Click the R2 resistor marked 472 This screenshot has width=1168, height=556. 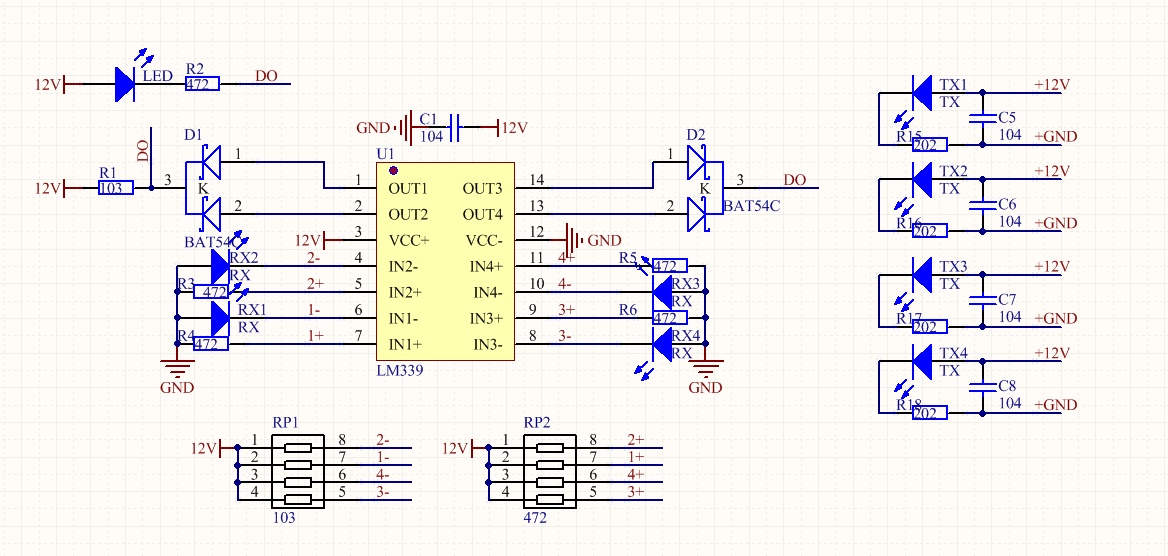point(201,85)
